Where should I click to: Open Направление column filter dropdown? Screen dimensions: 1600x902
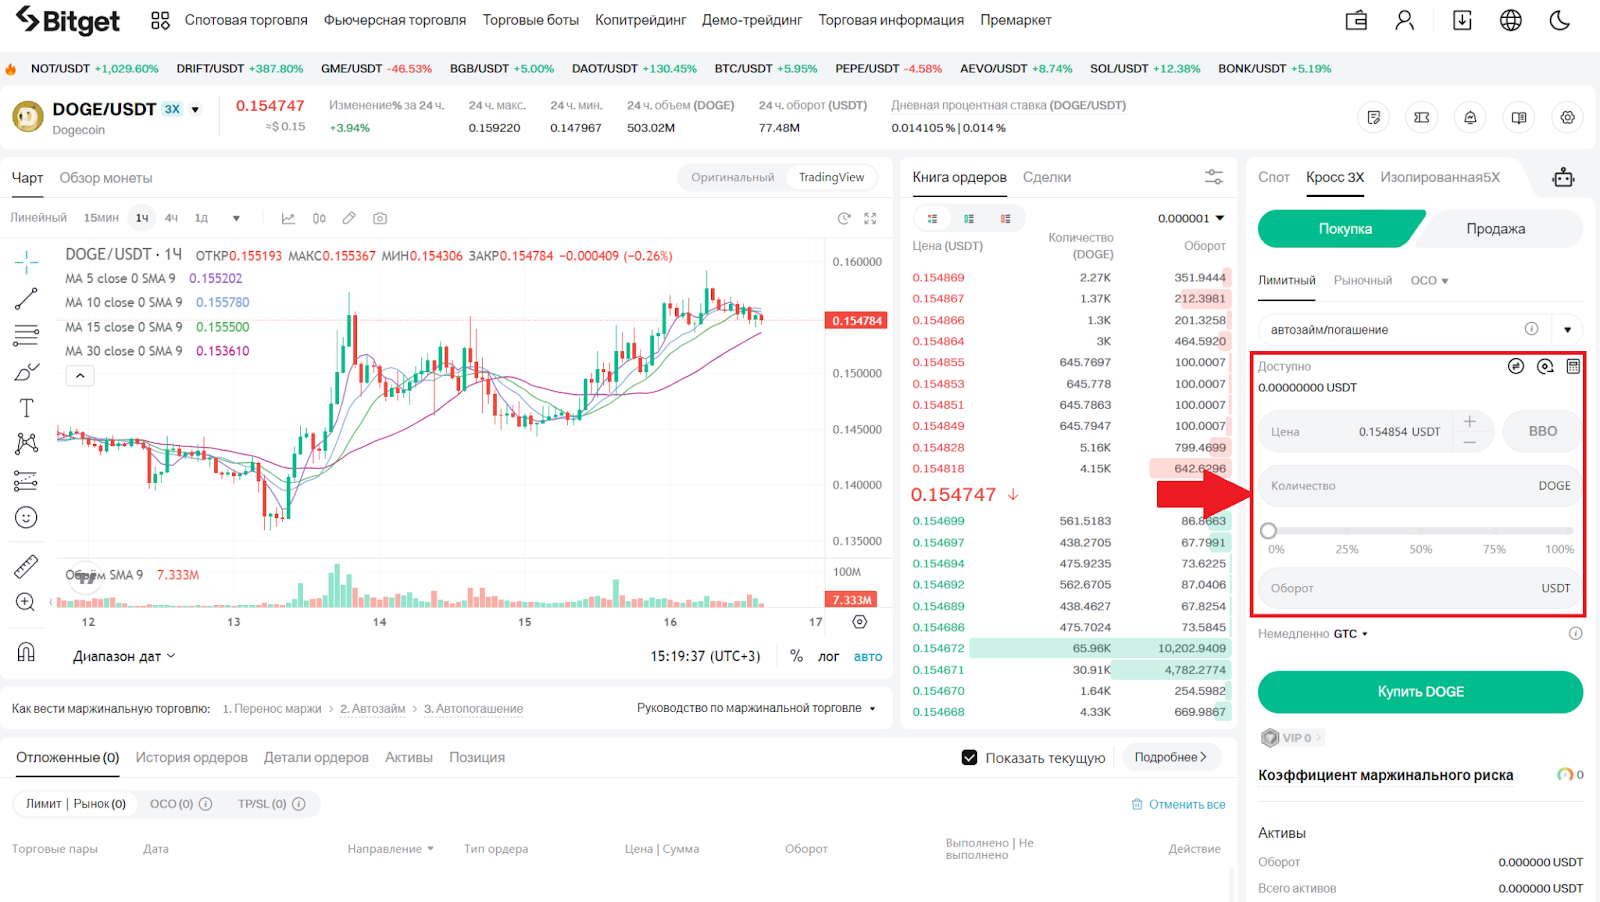390,849
